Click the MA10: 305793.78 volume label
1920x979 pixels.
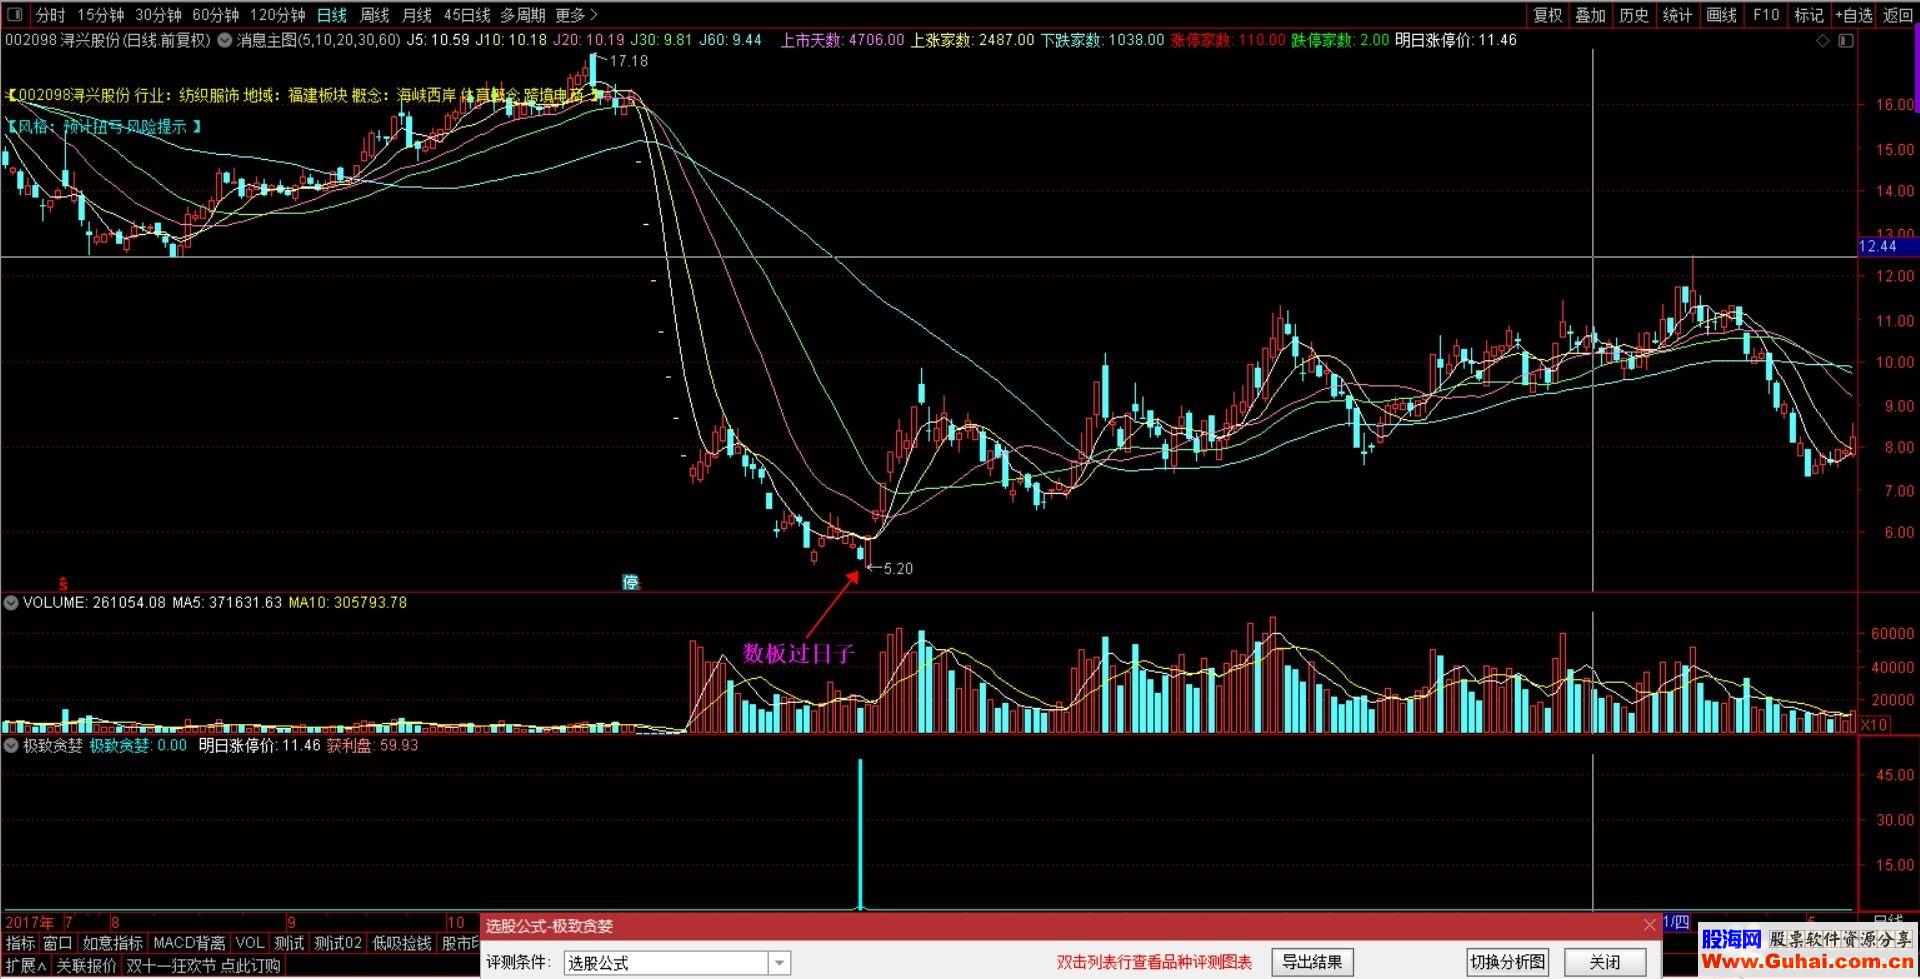[x=347, y=603]
